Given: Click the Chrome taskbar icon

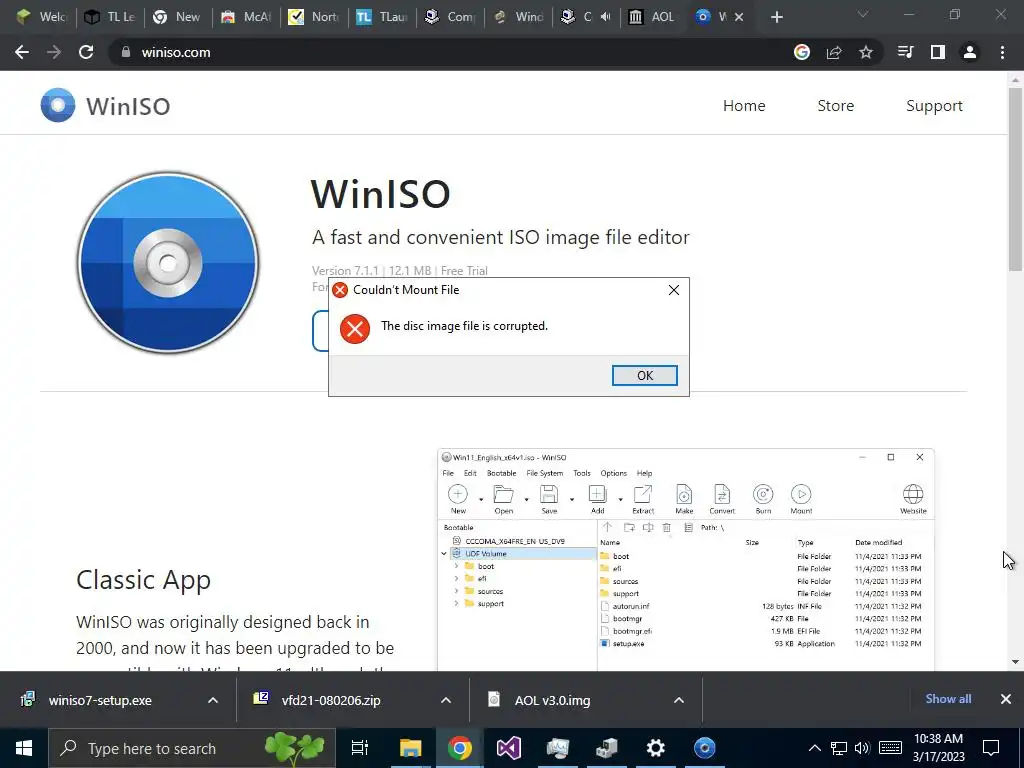Looking at the screenshot, I should (x=460, y=748).
